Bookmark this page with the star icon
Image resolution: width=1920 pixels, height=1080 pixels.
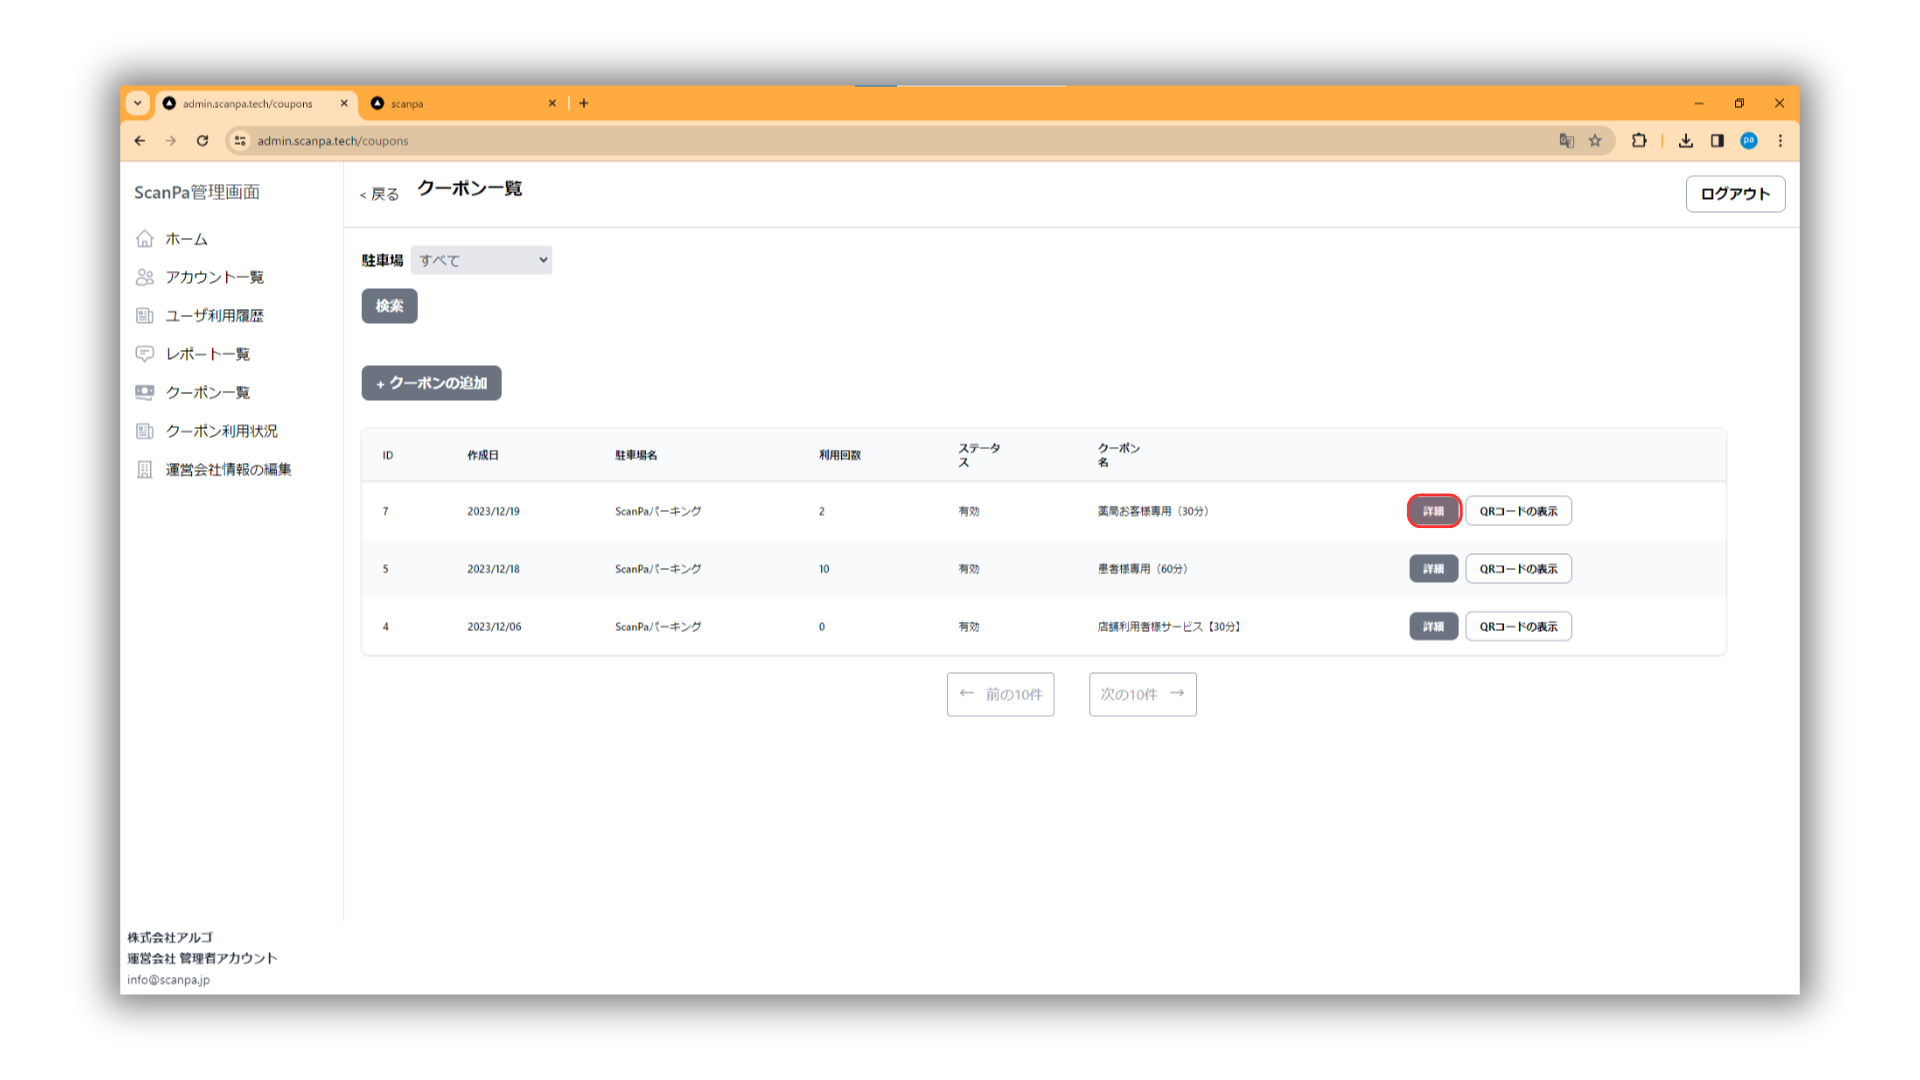coord(1595,141)
